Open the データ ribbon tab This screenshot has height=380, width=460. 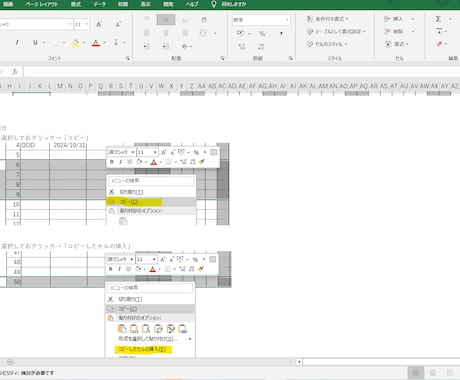pos(99,4)
